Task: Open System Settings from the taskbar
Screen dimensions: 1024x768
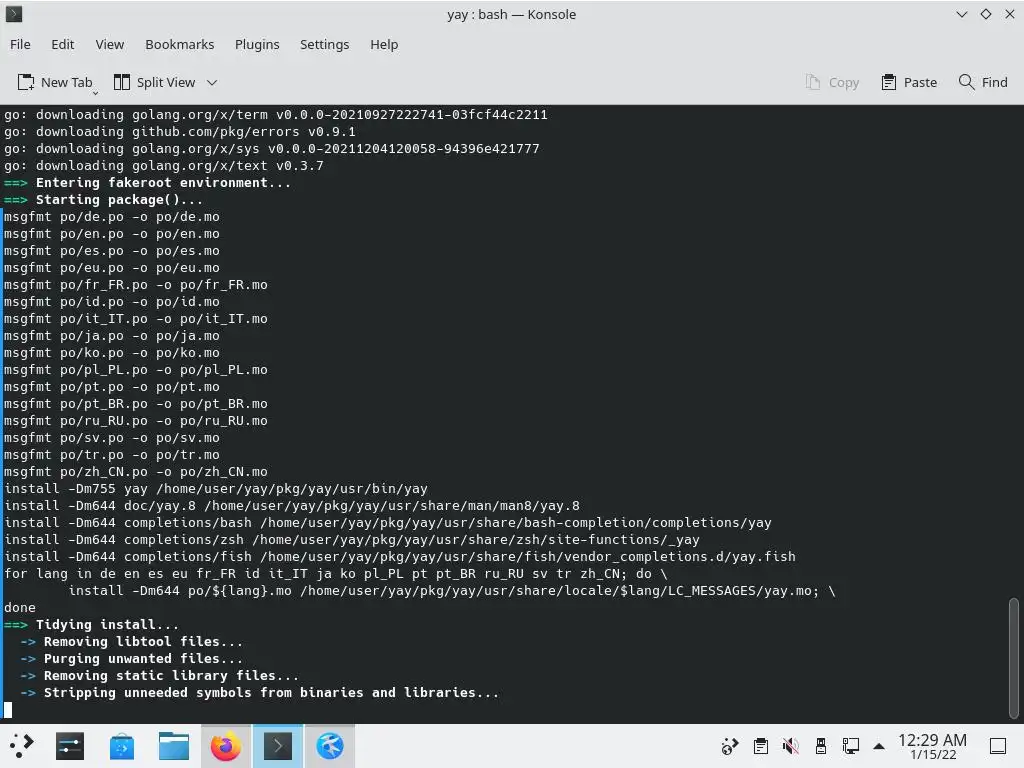Action: (70, 746)
